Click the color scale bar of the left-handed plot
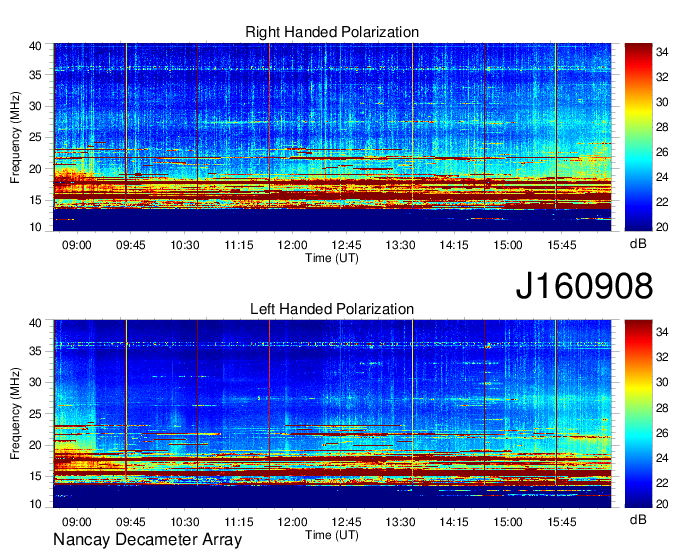 tap(638, 414)
